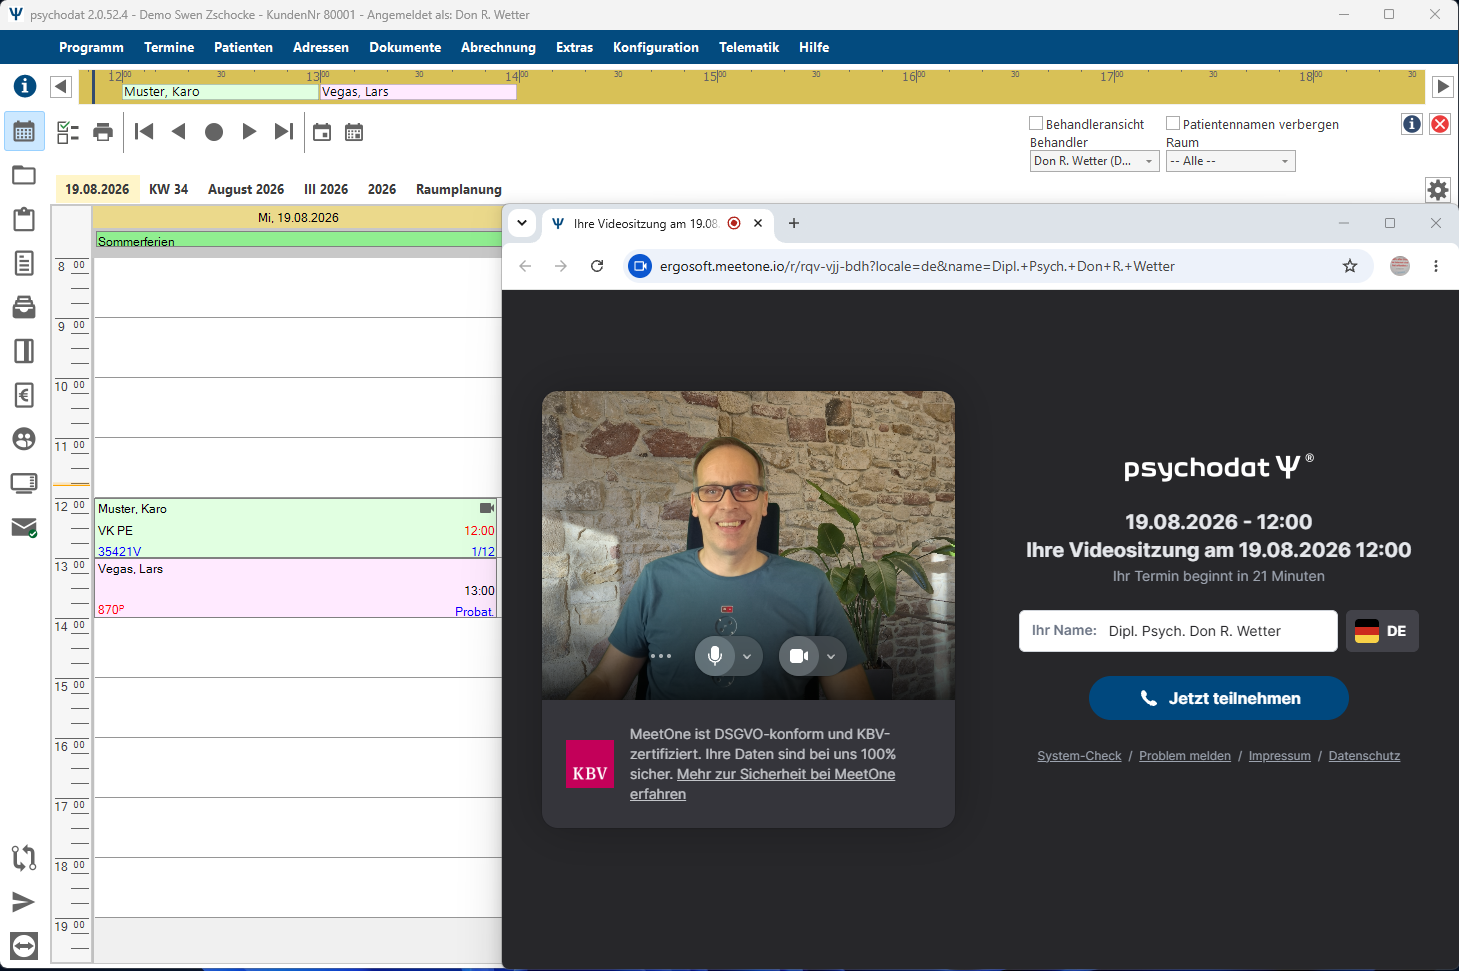Click the browser address bar URL
Viewport: 1459px width, 971px height.
[x=917, y=266]
